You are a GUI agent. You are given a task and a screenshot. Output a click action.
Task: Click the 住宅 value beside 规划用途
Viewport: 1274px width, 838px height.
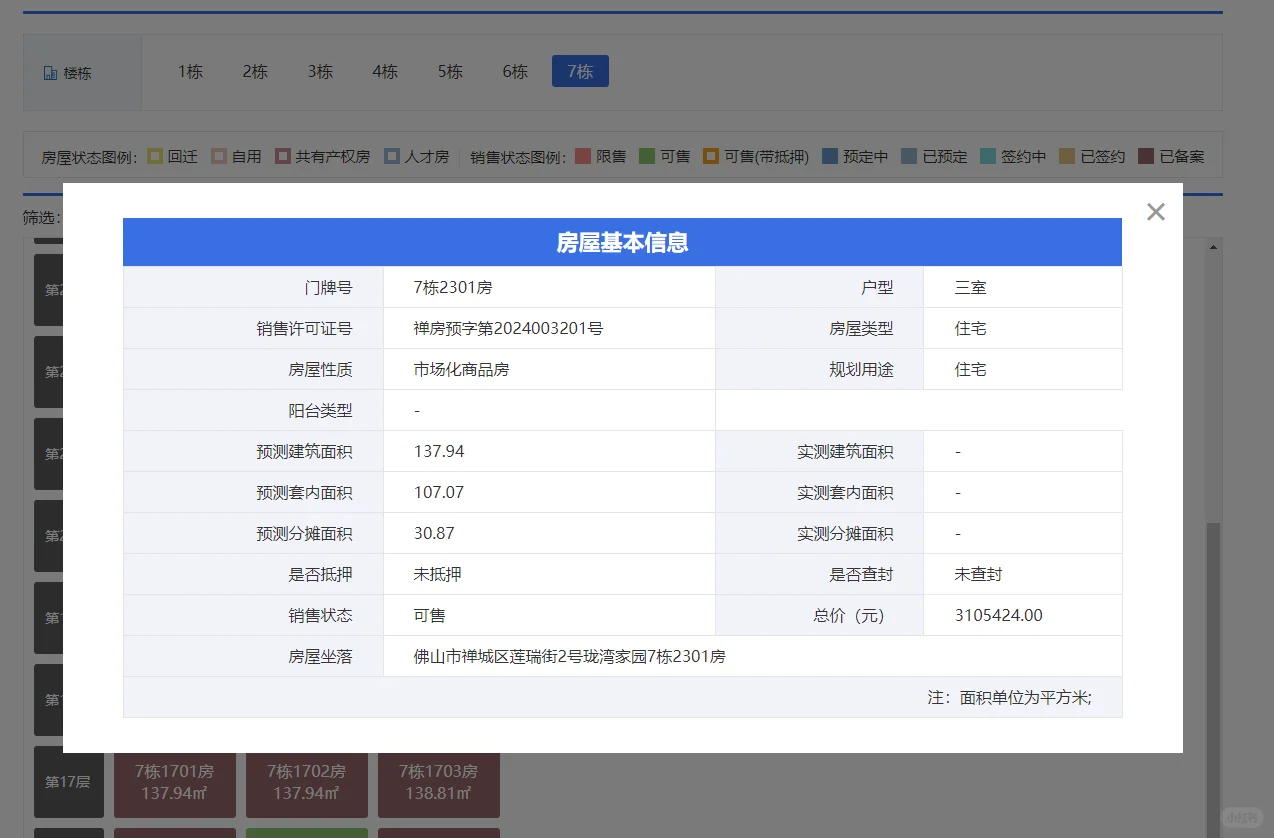tap(970, 369)
